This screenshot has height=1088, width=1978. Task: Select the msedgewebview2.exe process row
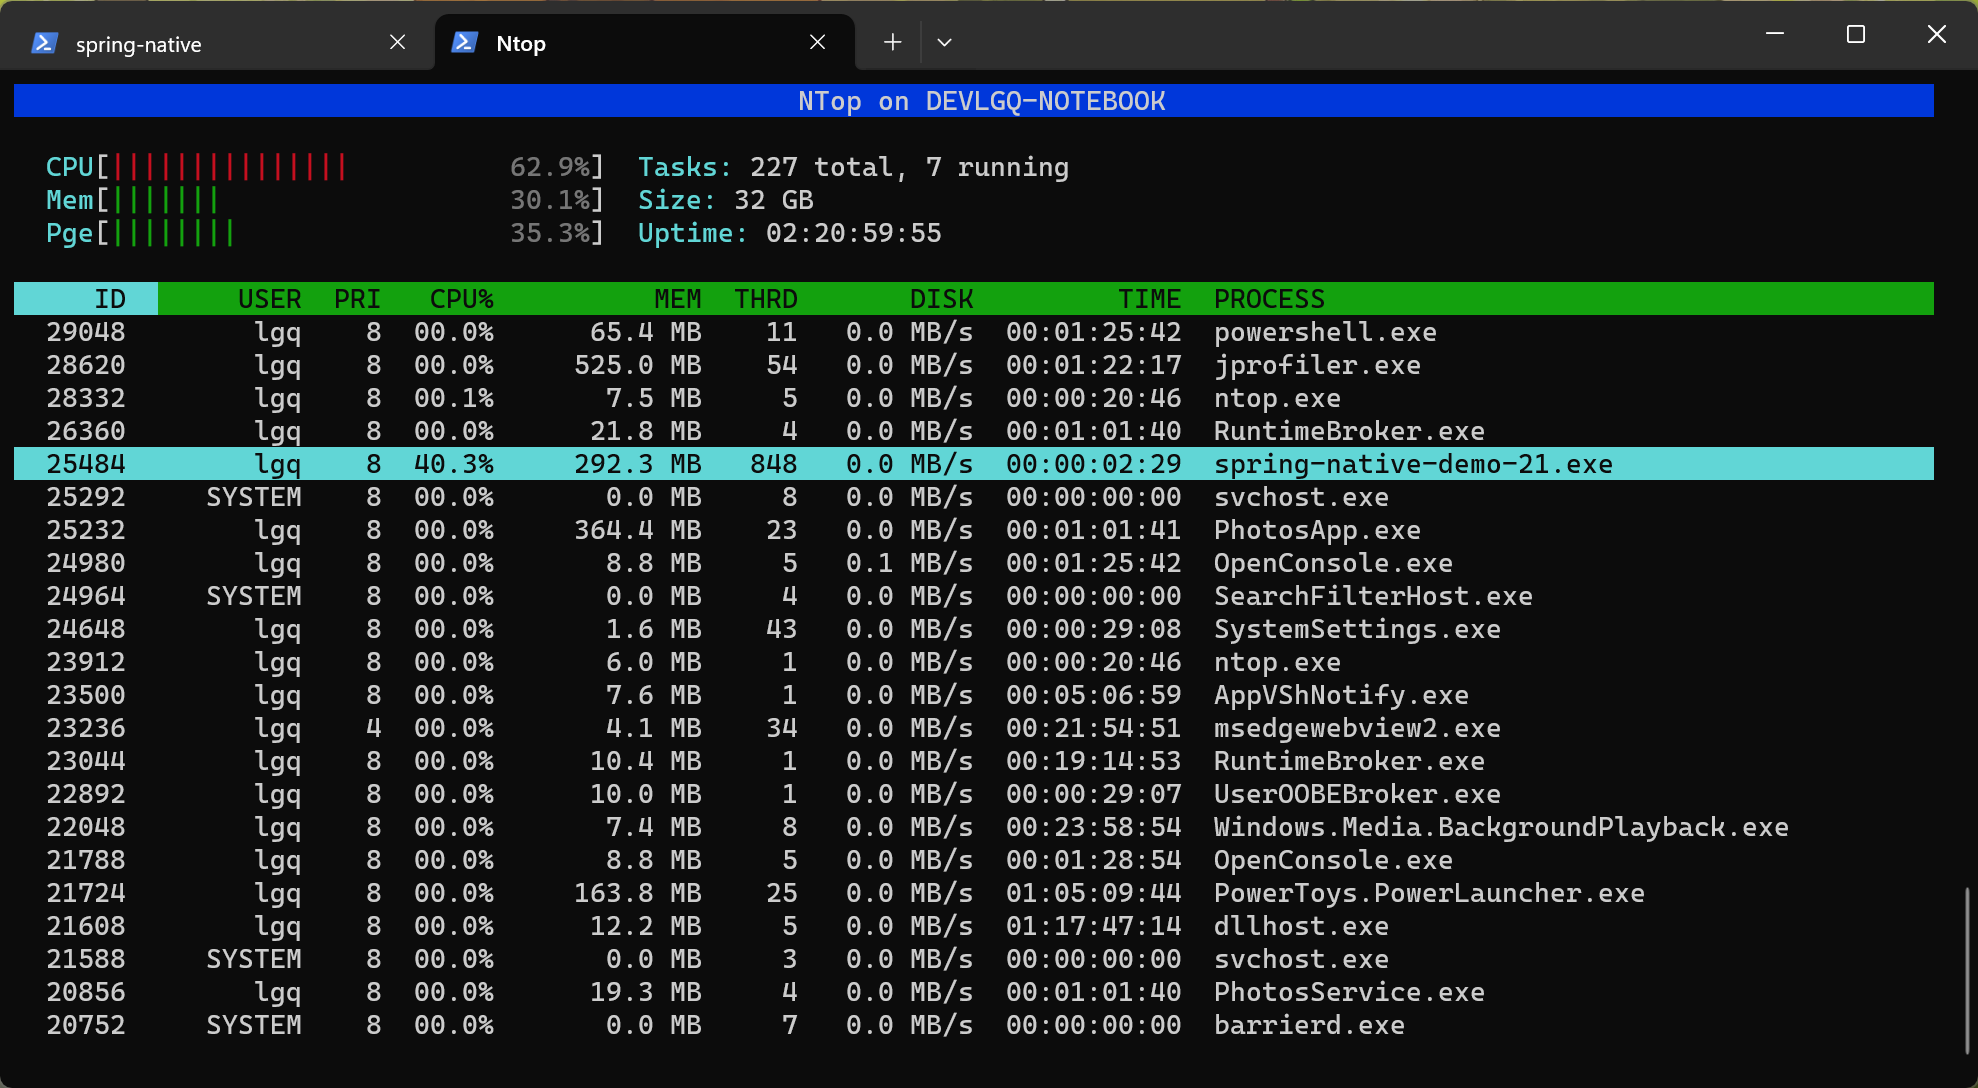[974, 728]
